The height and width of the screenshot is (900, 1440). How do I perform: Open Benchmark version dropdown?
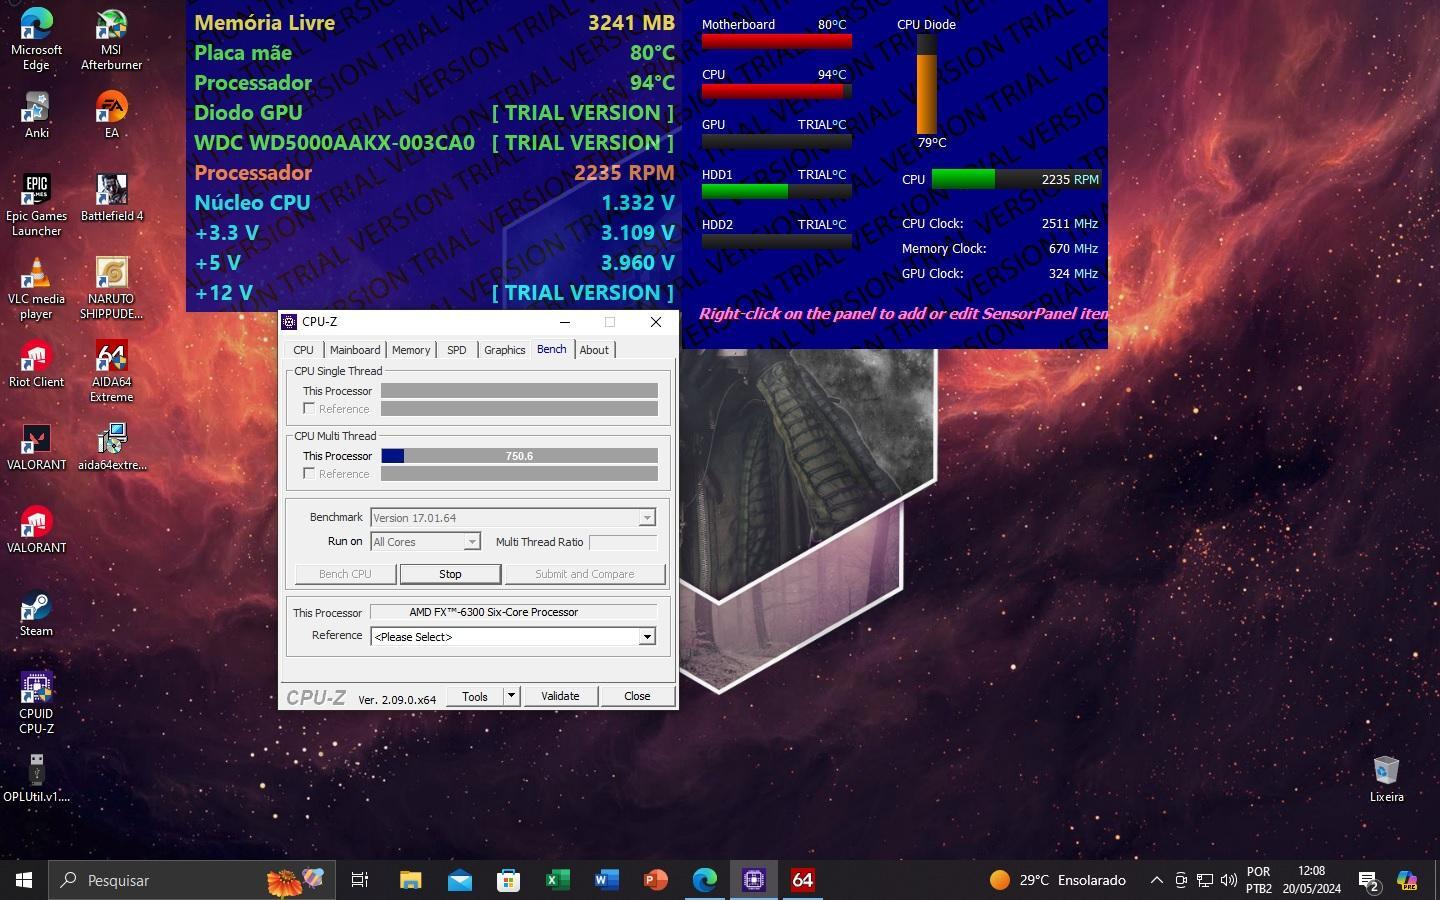(x=647, y=517)
